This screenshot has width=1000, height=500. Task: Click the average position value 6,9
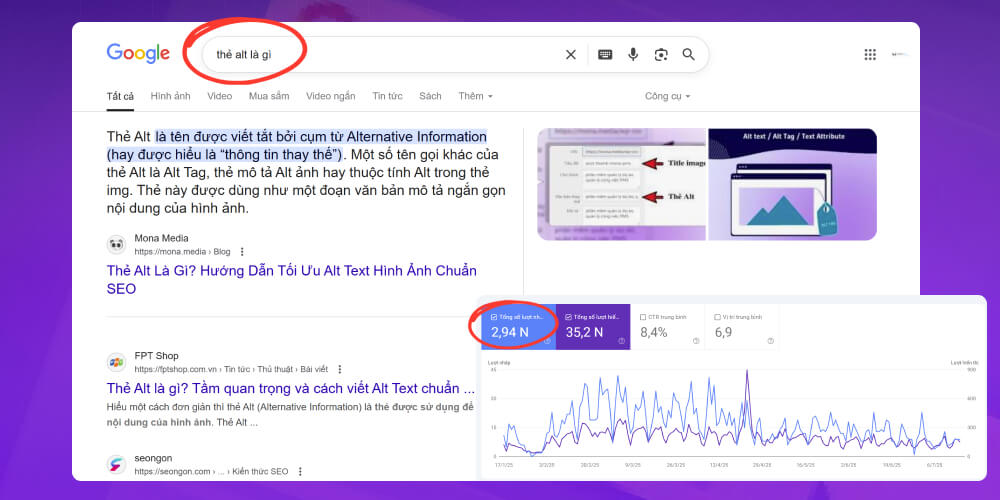click(723, 332)
